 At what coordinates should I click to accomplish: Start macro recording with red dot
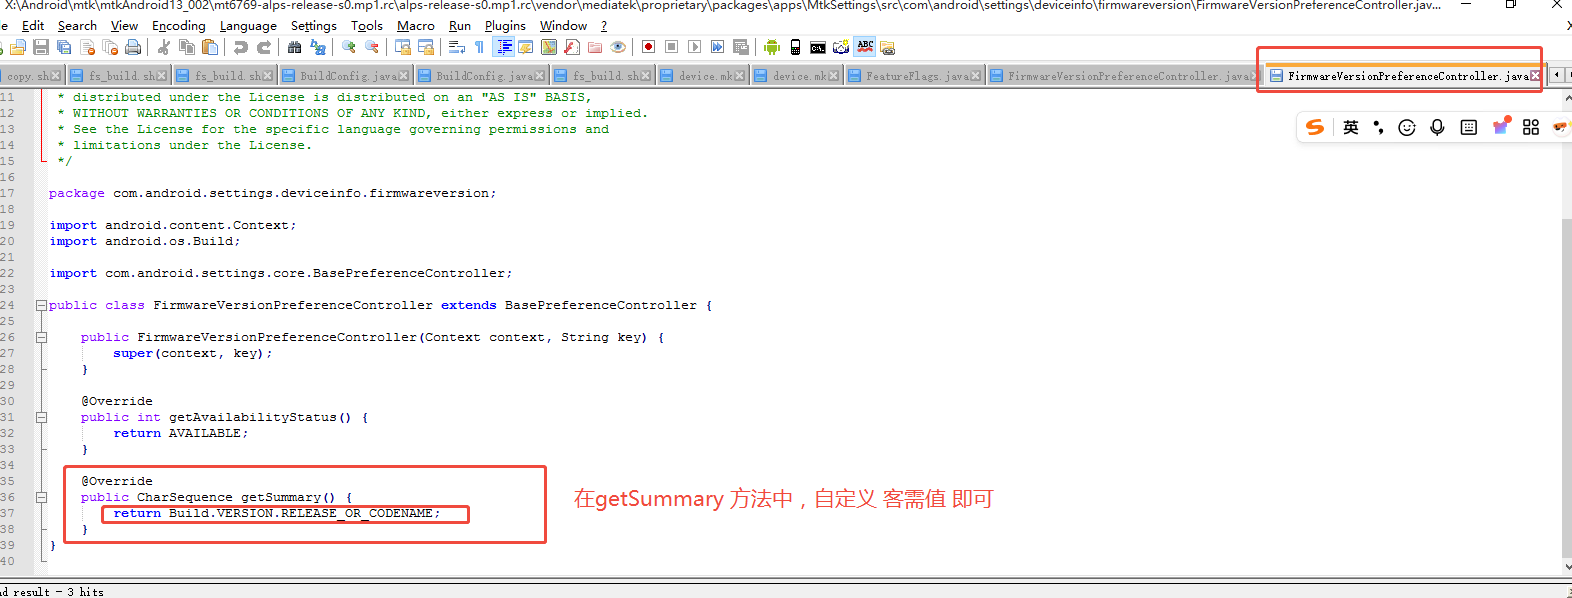[648, 47]
